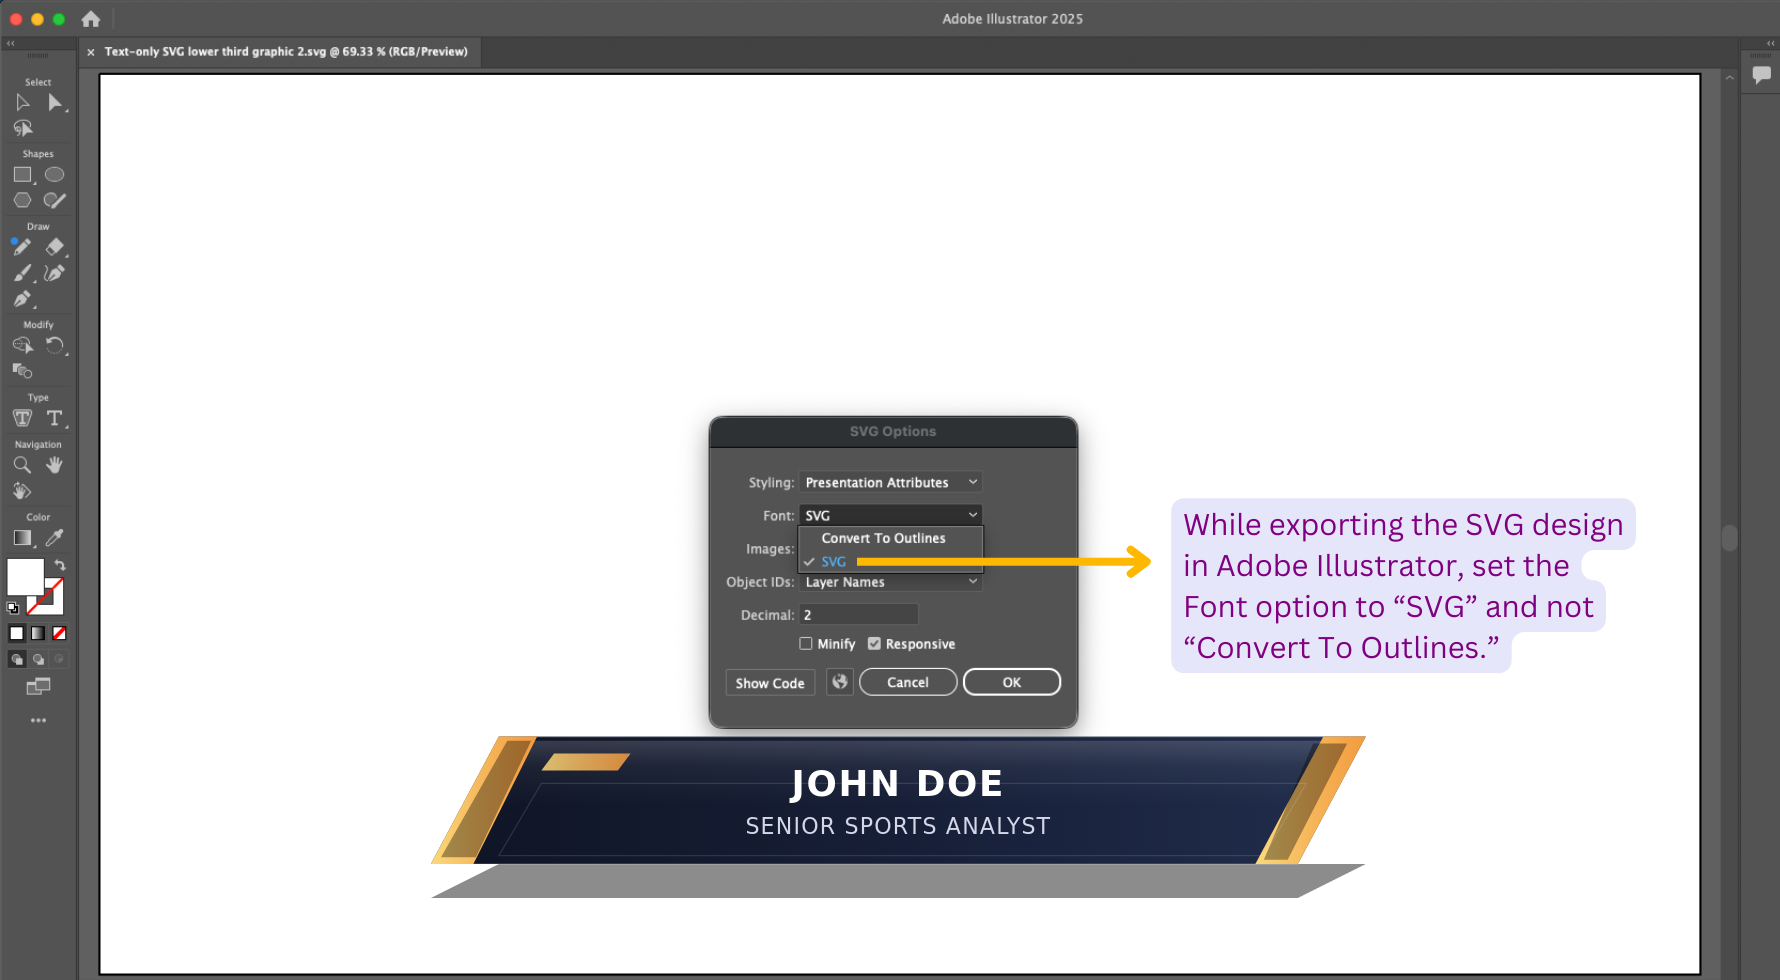Image resolution: width=1780 pixels, height=980 pixels.
Task: Select the Eraser tool
Action: pos(55,246)
